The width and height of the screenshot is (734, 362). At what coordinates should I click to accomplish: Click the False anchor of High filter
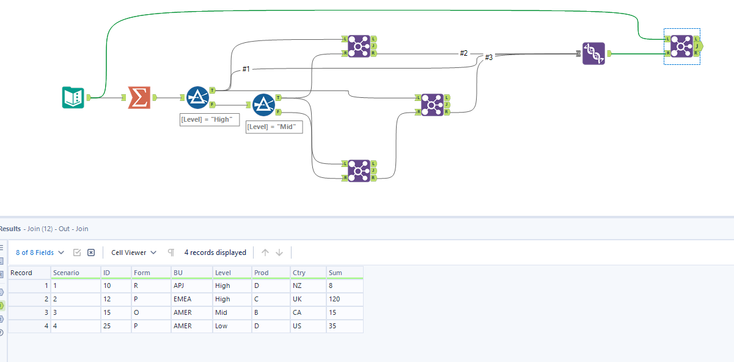click(x=212, y=104)
